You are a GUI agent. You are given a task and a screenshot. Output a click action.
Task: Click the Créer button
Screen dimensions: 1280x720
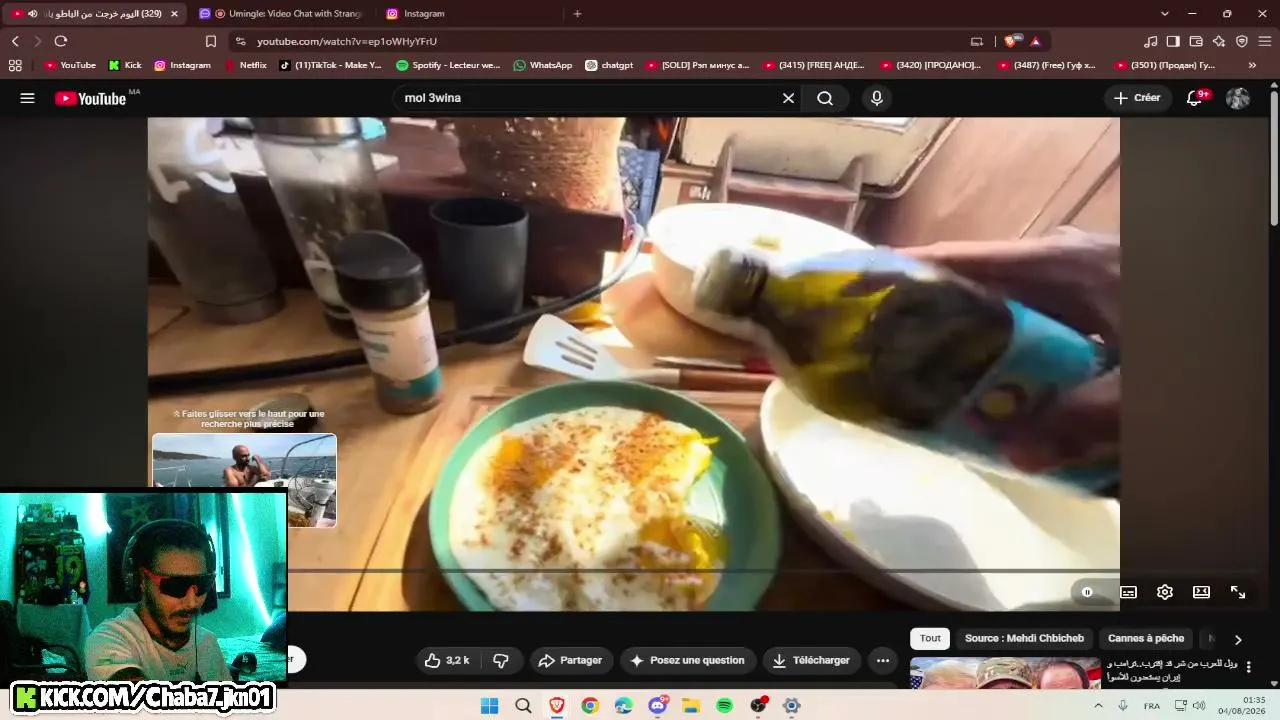(1138, 98)
